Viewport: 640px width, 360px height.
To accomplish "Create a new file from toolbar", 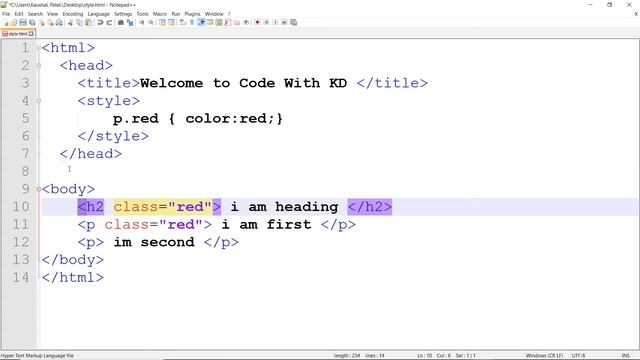I will click(x=5, y=22).
